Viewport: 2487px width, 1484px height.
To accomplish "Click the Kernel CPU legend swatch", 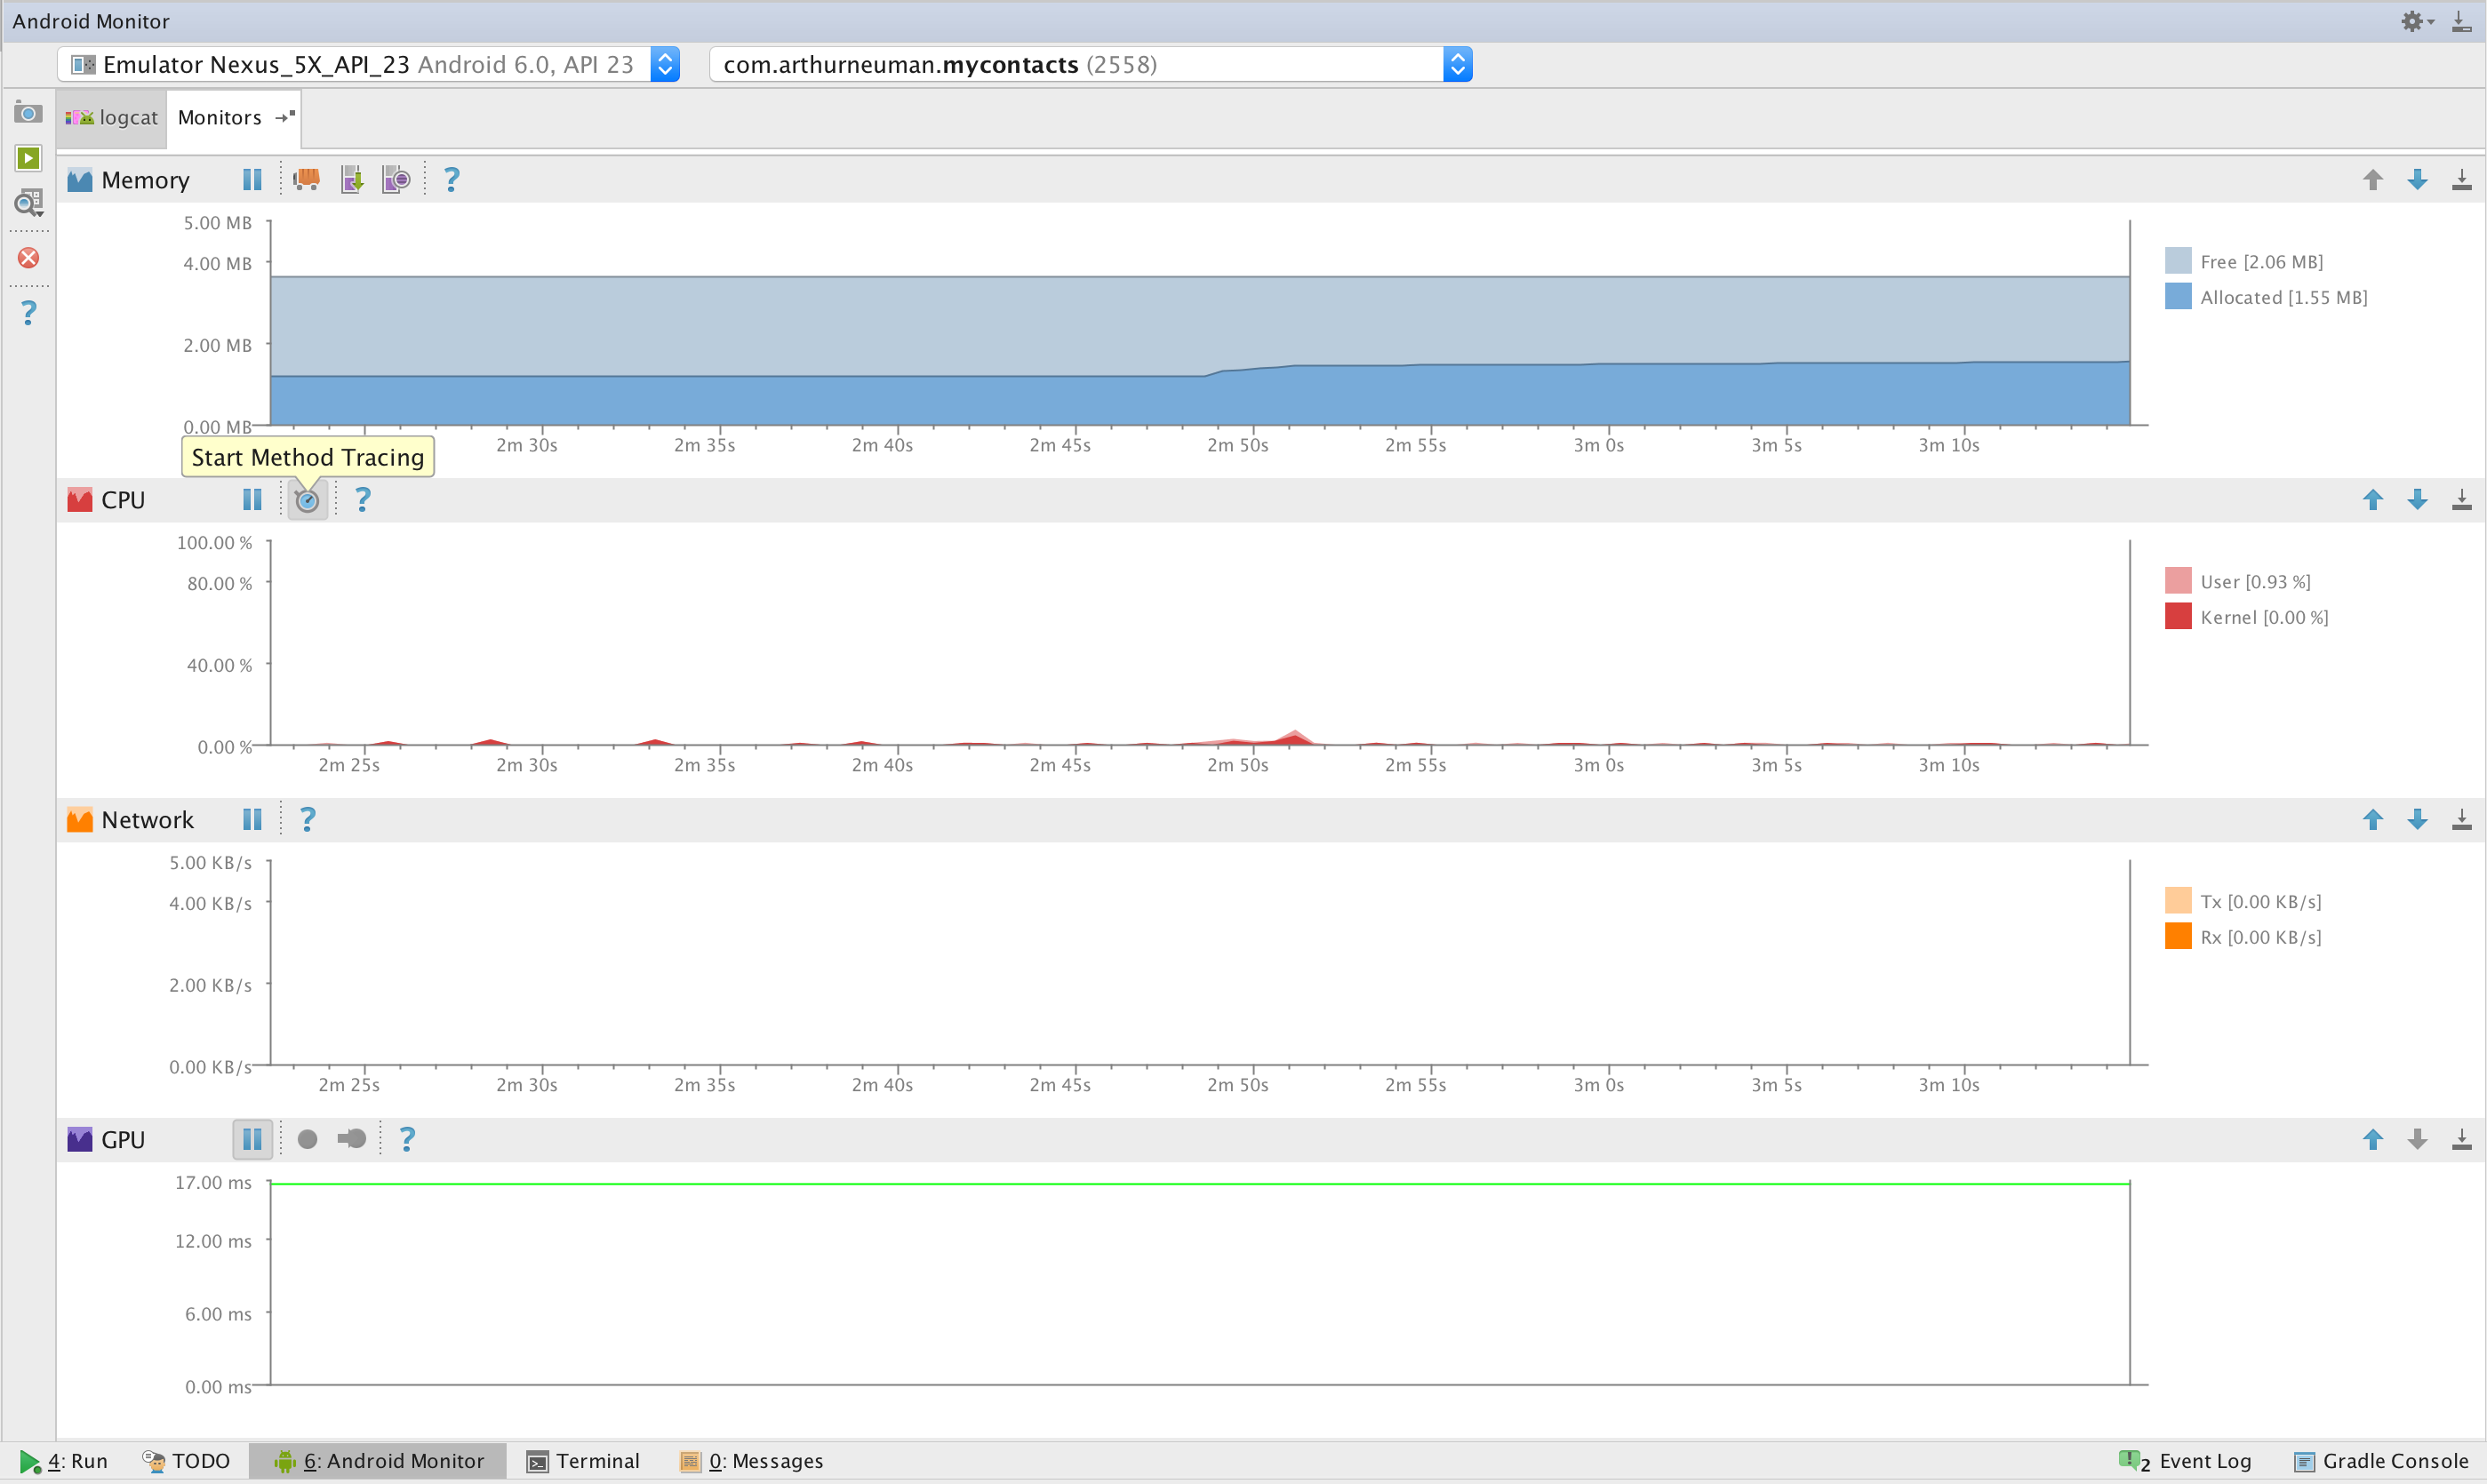I will click(2178, 617).
